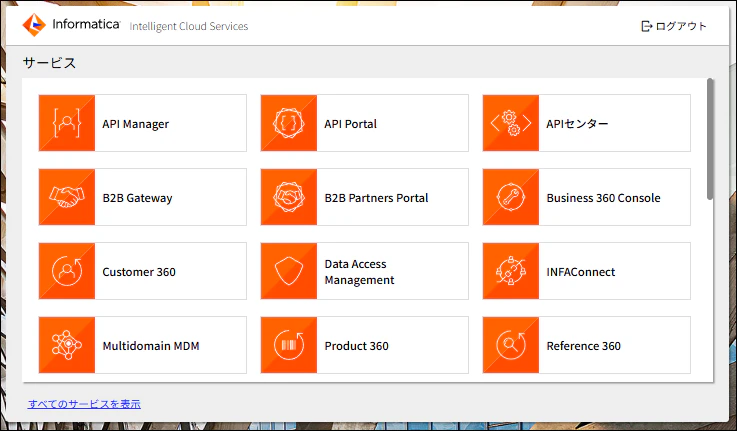Click the Multidomain MDM graph icon
737x431 pixels.
67,345
